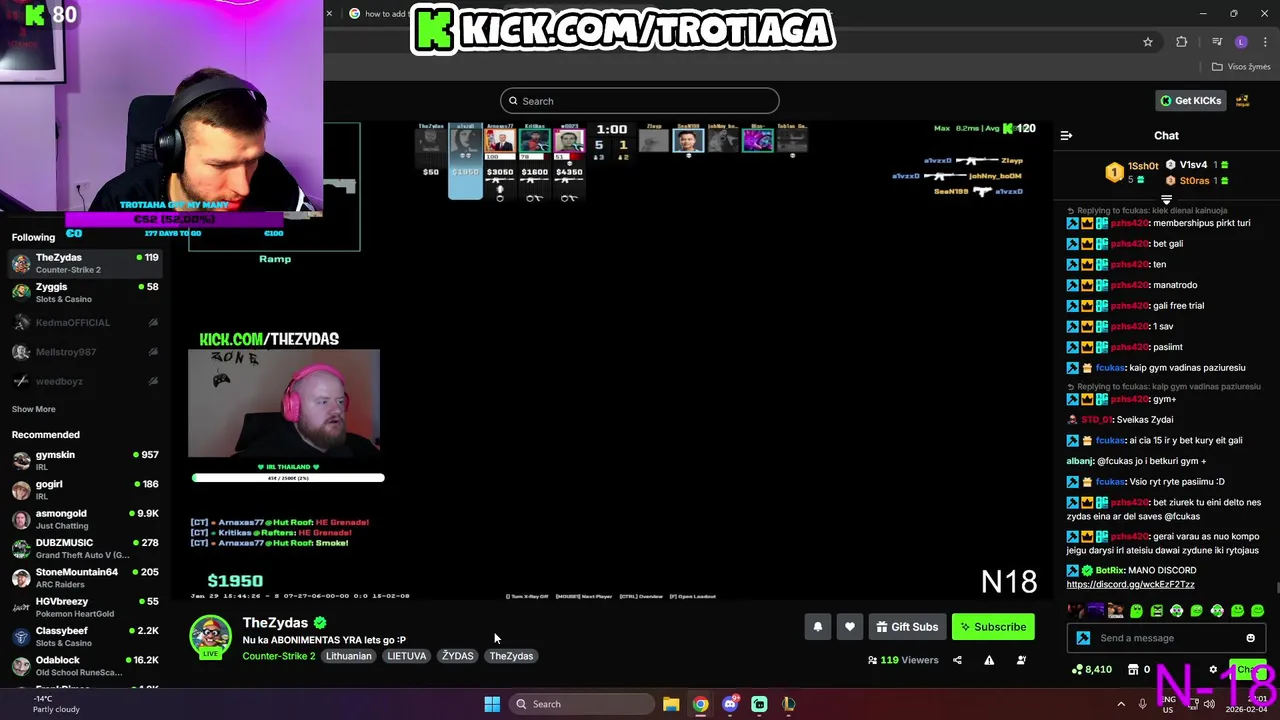Image resolution: width=1280 pixels, height=720 pixels.
Task: Open Chrome extensions puzzle icon
Action: tap(1182, 42)
